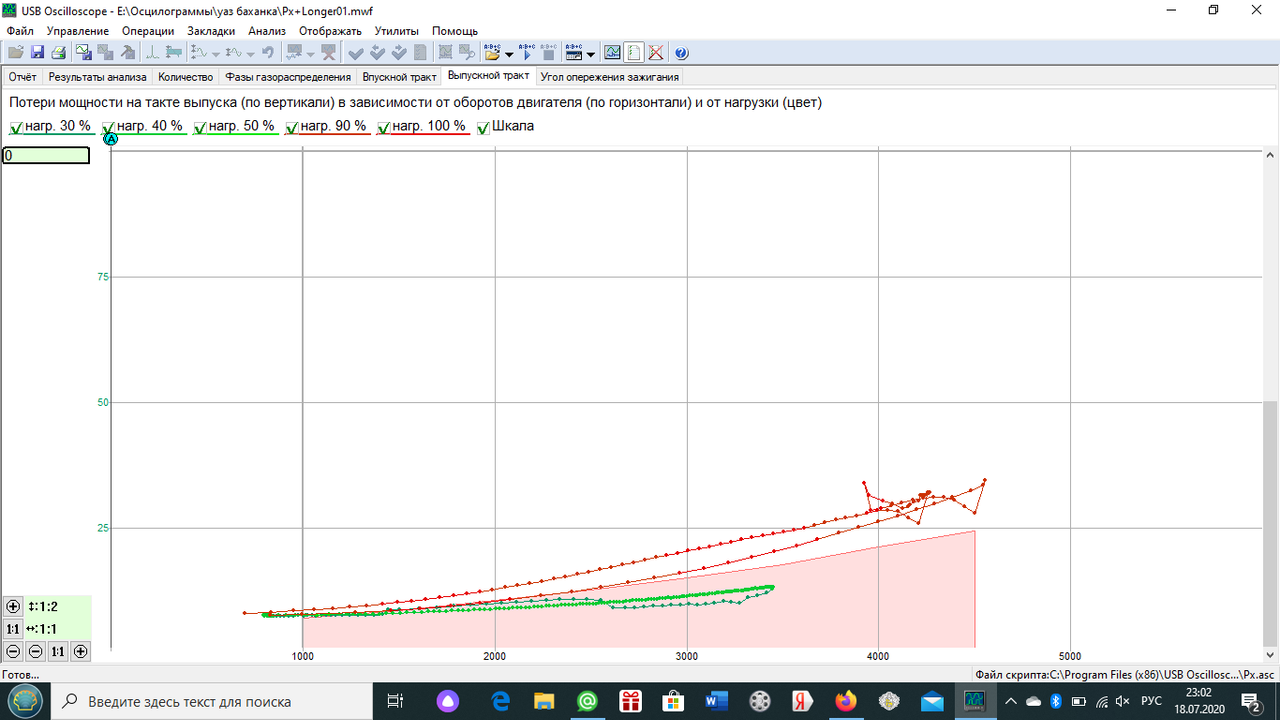Switch to the Отчёт tab
1280x720 pixels.
pyautogui.click(x=23, y=77)
